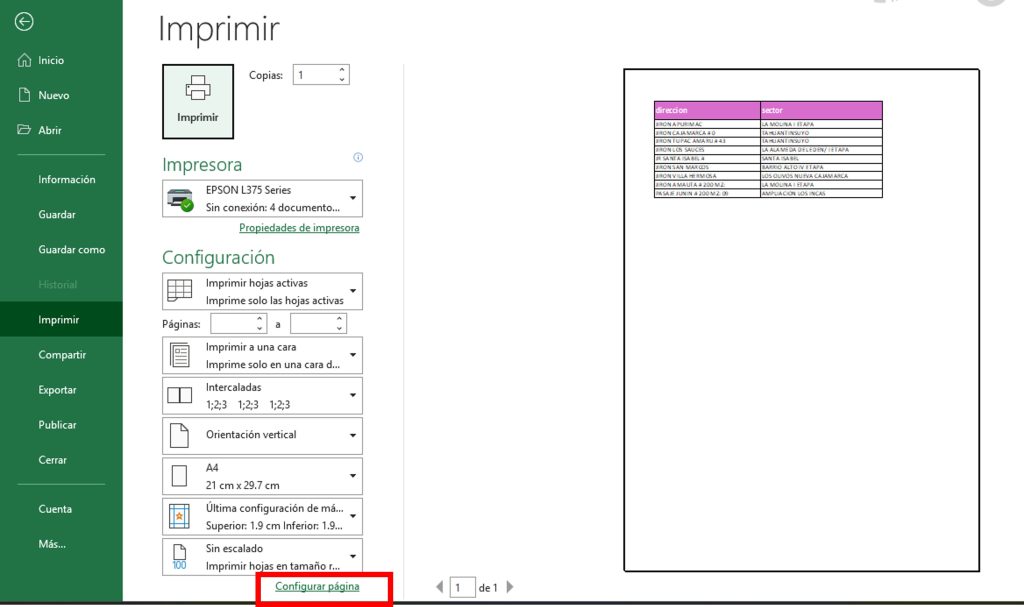Open the Intercaladas collation dropdown
This screenshot has width=1024, height=607.
(262, 396)
